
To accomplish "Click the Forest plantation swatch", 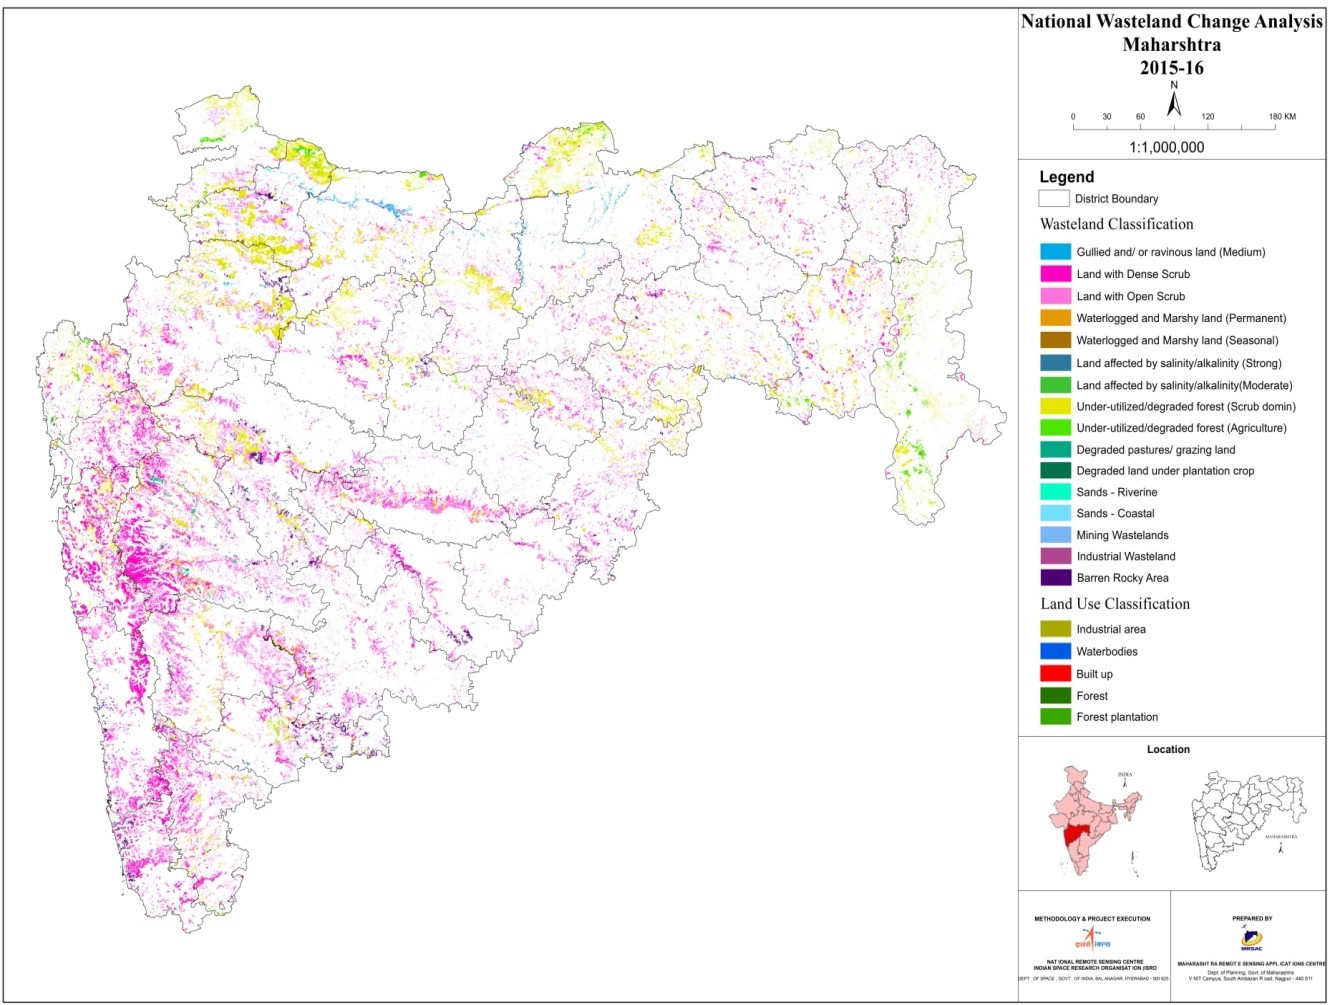I will 1055,717.
